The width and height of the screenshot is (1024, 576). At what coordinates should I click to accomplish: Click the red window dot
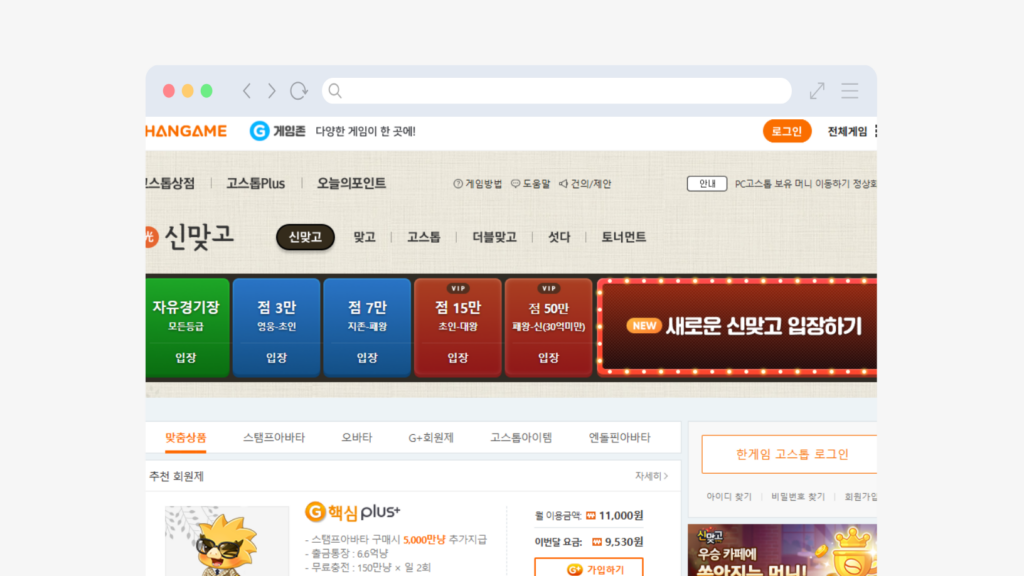point(168,91)
